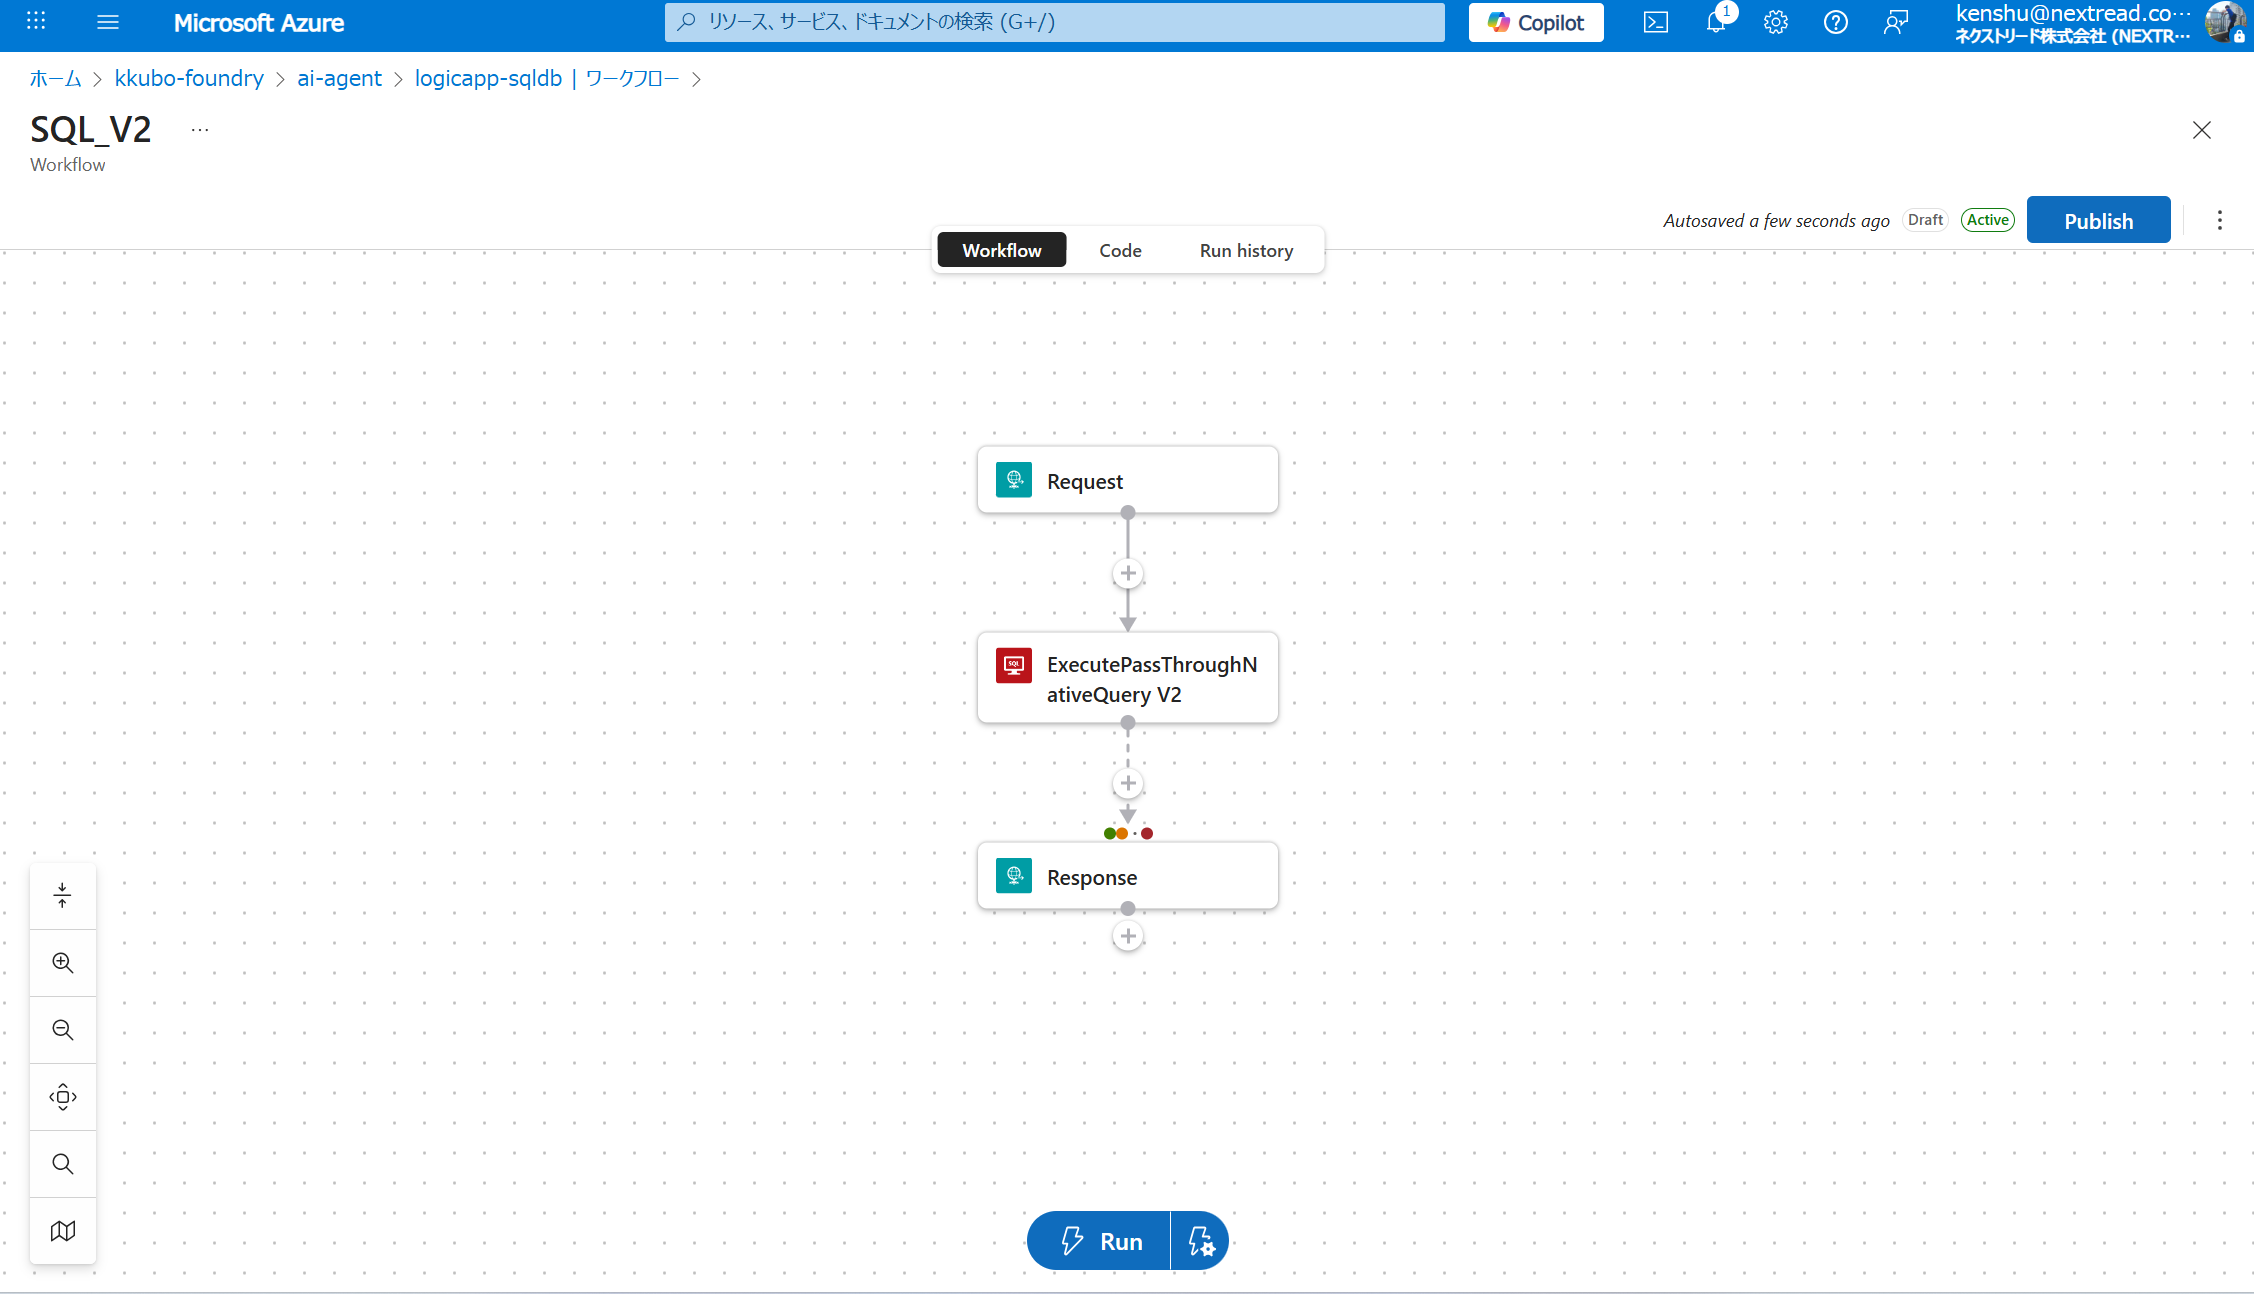Click the portal search input field

[1055, 22]
